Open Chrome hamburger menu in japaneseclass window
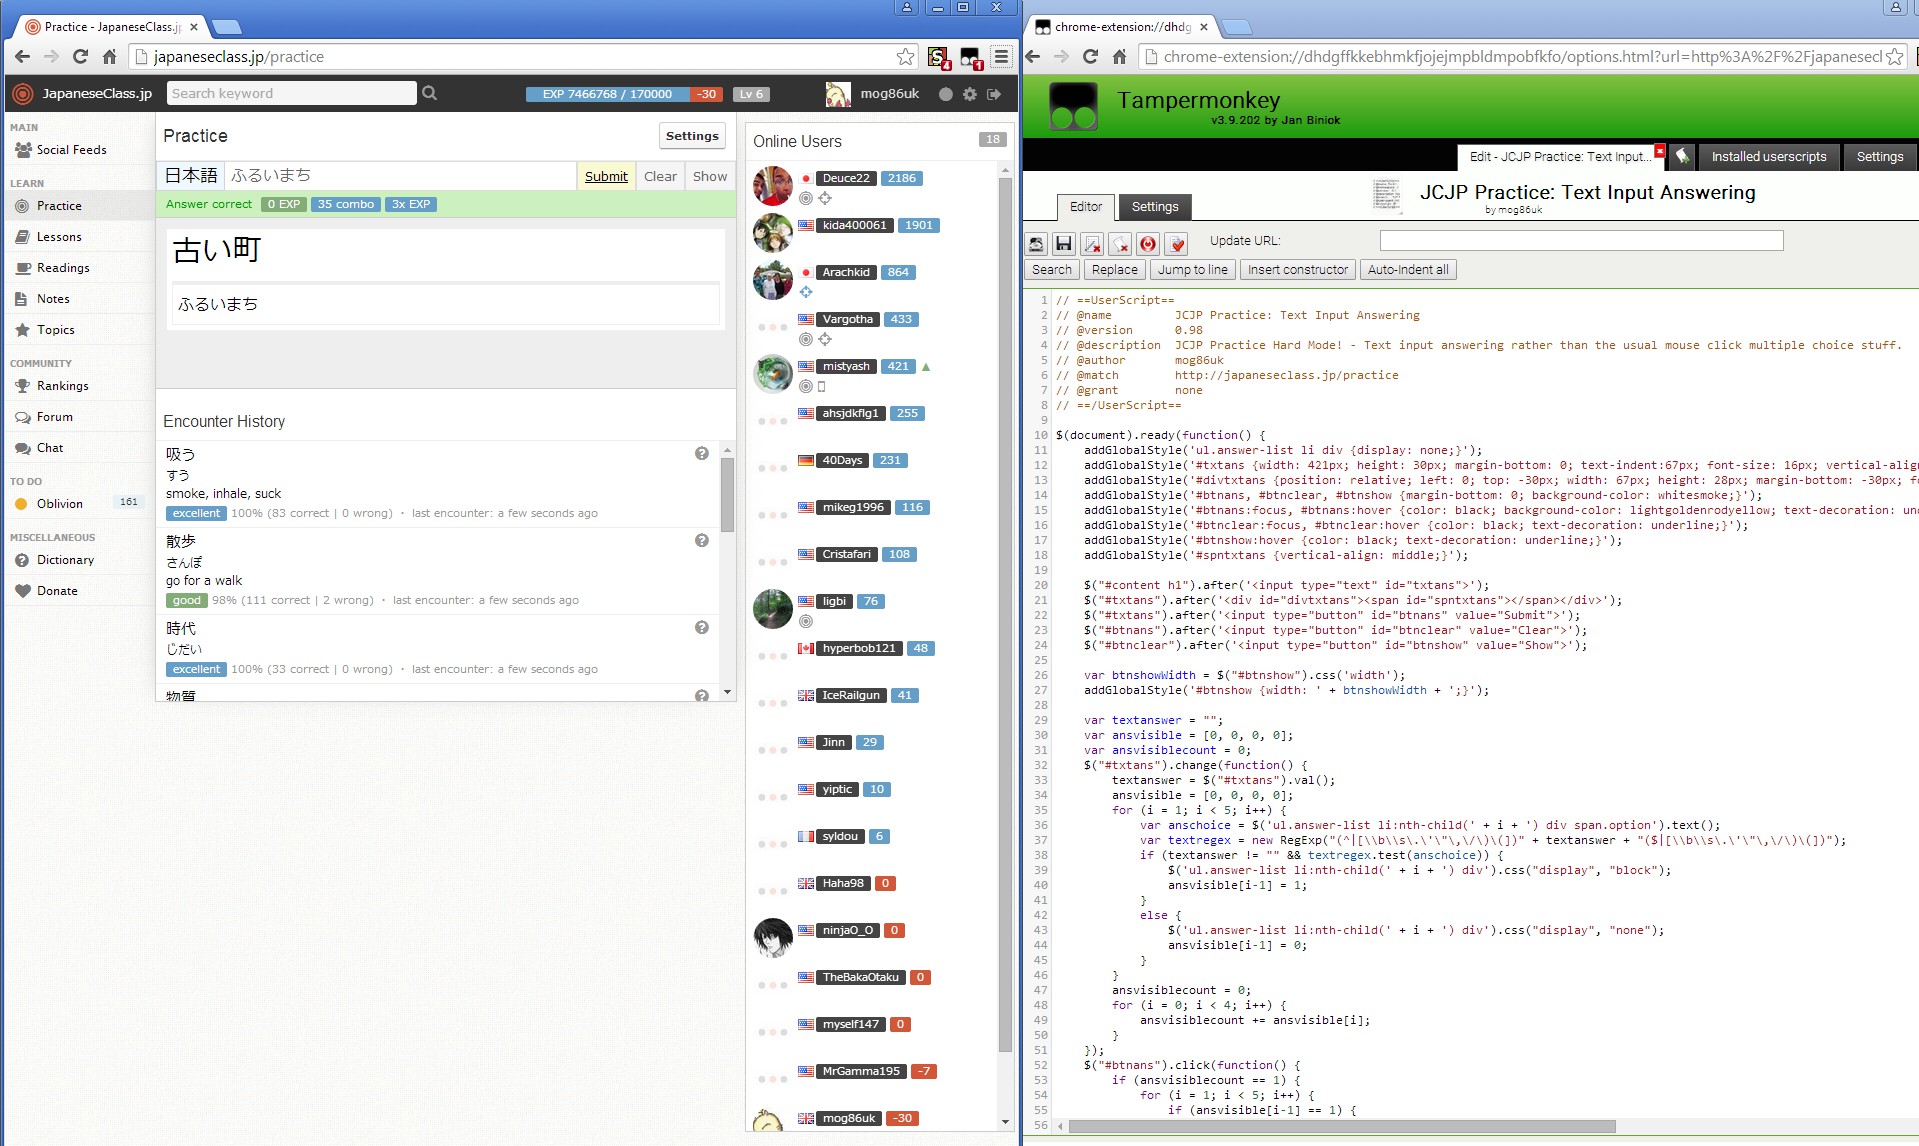The height and width of the screenshot is (1146, 1919). pyautogui.click(x=1001, y=57)
